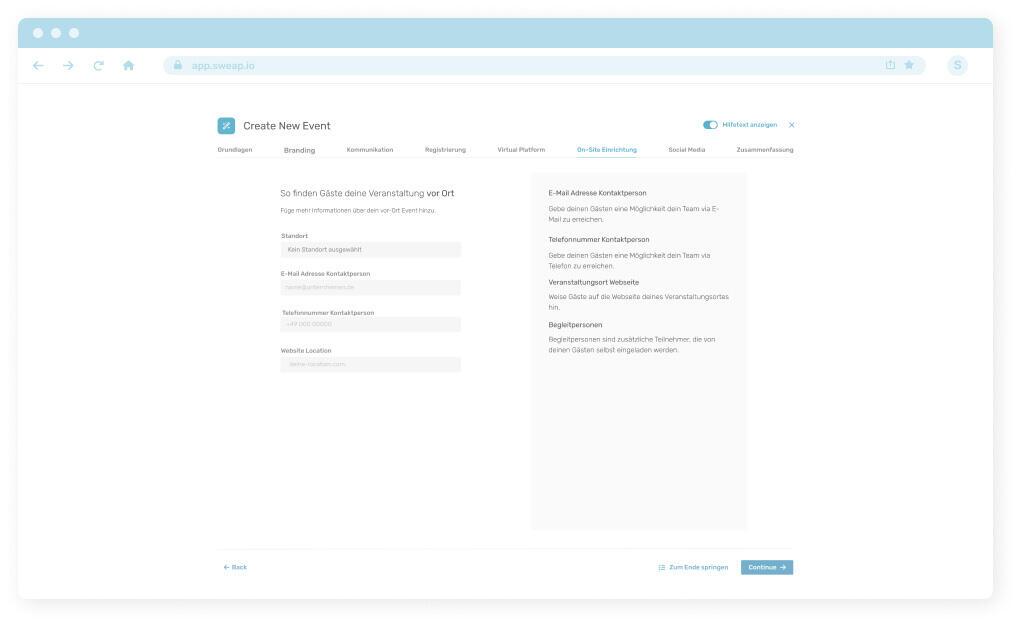Viewport: 1019px width, 625px height.
Task: Click the Back link
Action: [x=235, y=567]
